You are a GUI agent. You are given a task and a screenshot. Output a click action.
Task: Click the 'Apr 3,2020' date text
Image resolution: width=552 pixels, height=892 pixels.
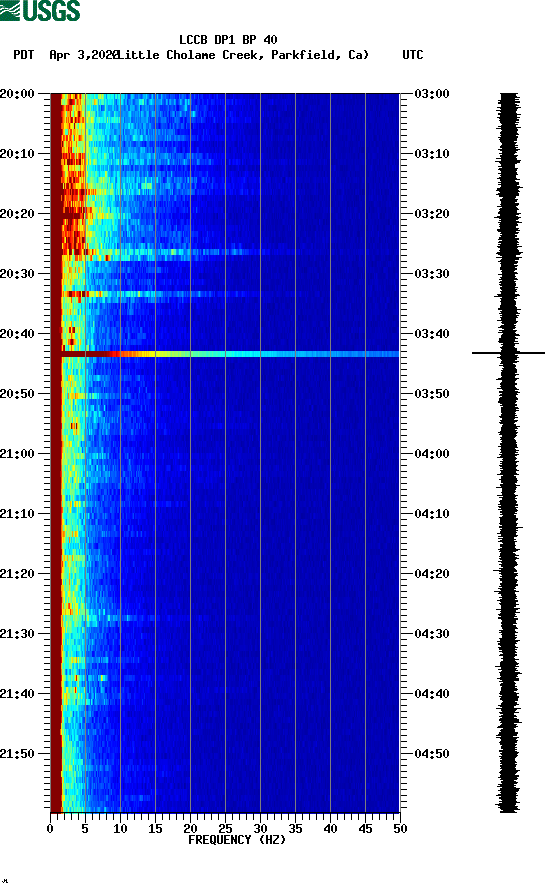click(84, 55)
